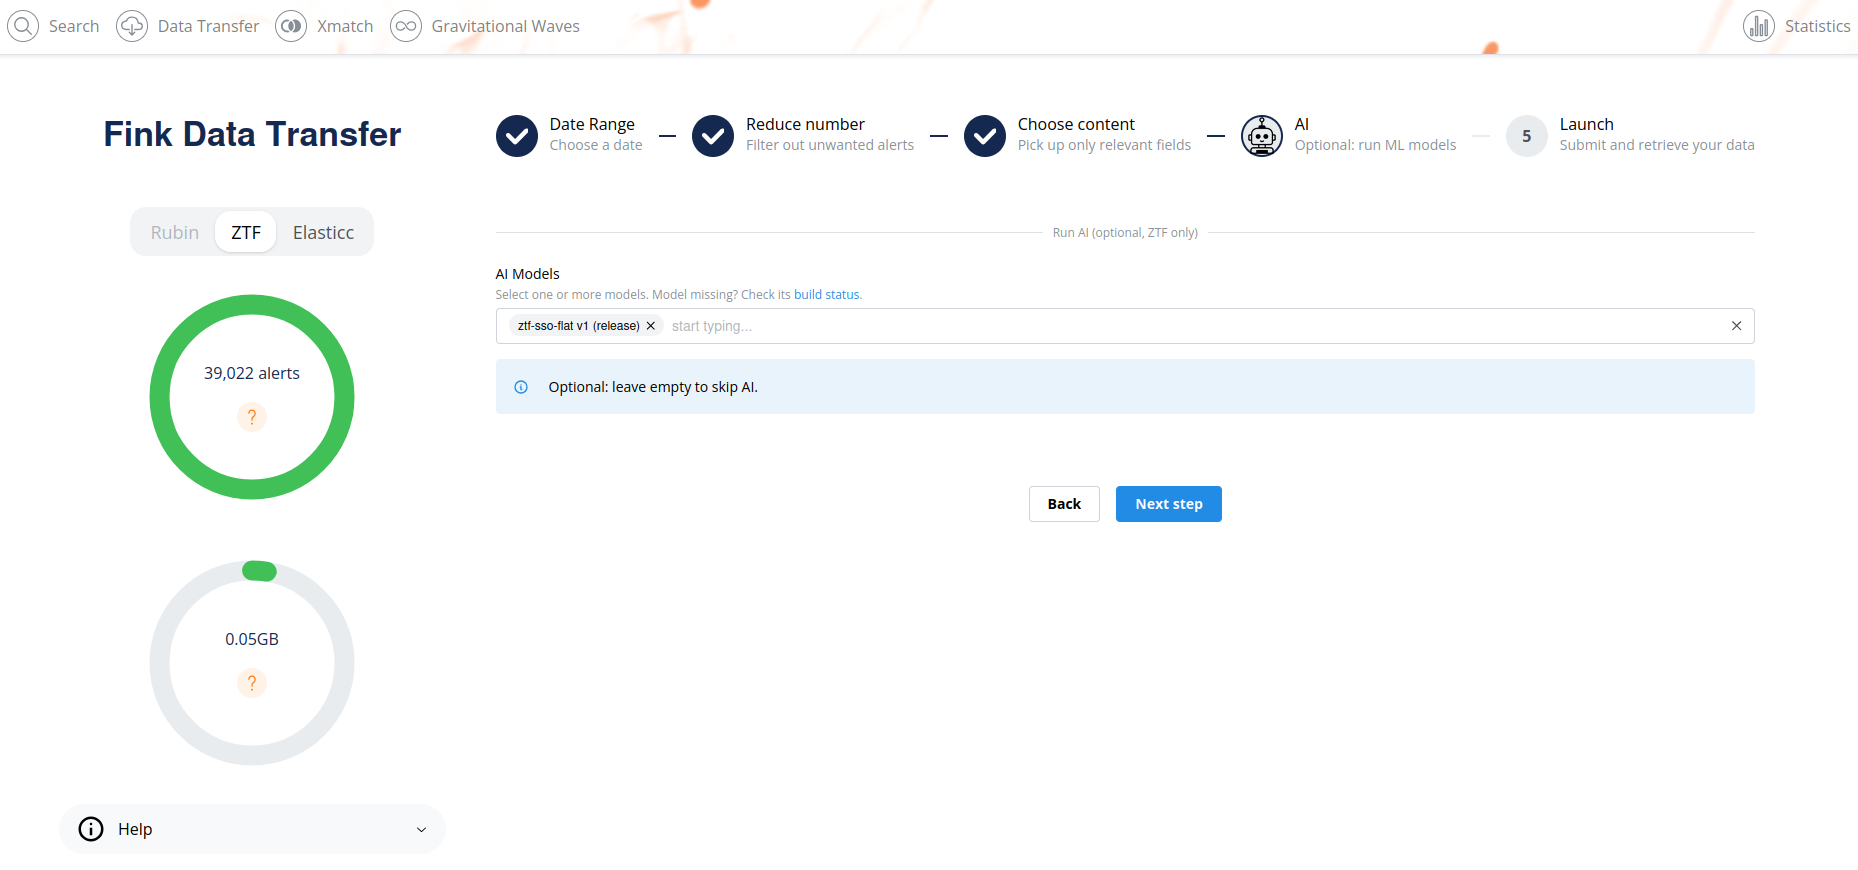The height and width of the screenshot is (870, 1858).
Task: Expand the Help section chevron
Action: (422, 829)
